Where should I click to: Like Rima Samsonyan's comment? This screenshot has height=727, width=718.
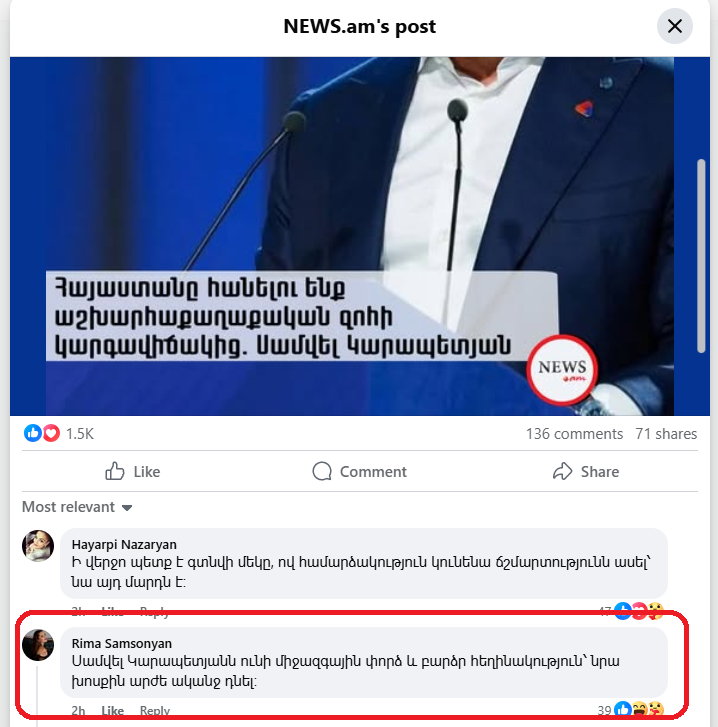(112, 711)
